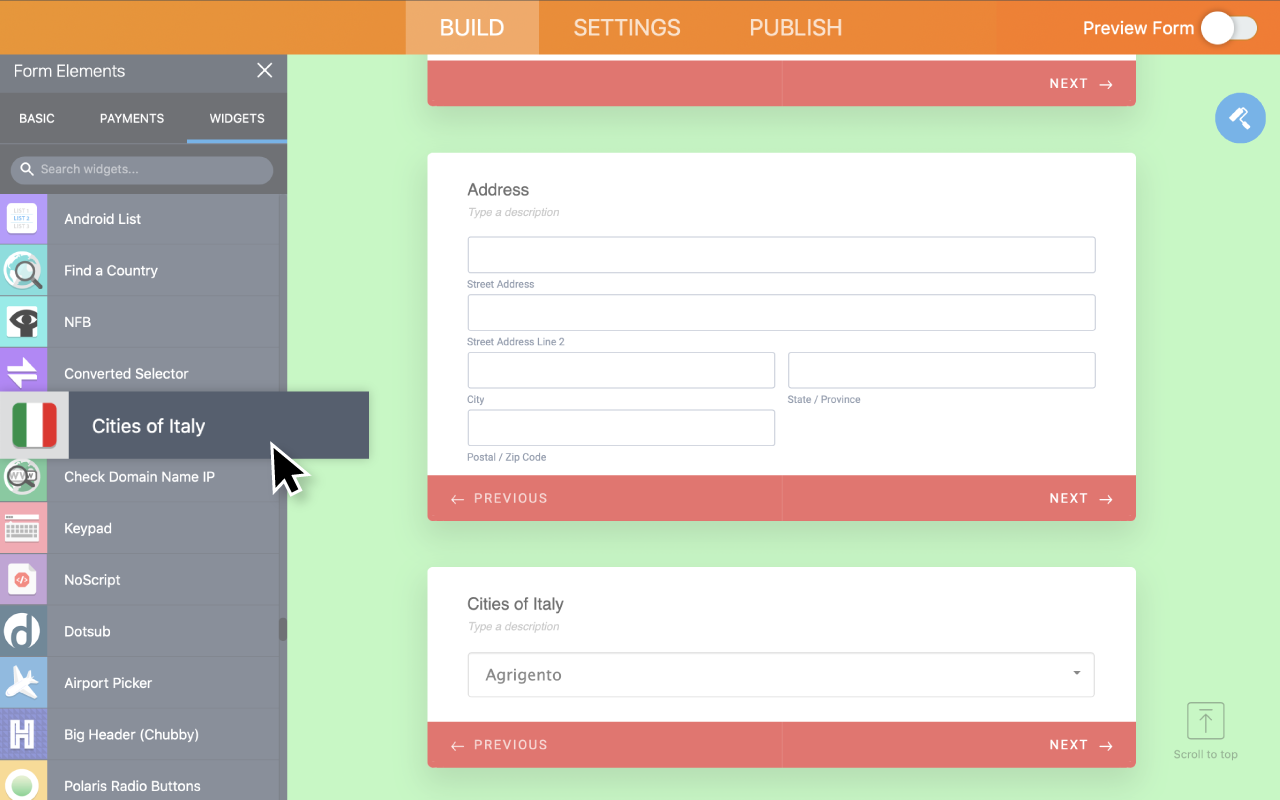Click the Italian flag icon
The width and height of the screenshot is (1280, 800).
point(34,426)
